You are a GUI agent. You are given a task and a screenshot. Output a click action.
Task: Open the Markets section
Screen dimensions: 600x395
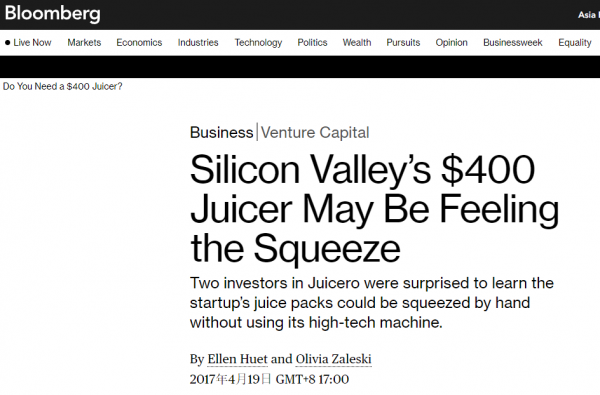[84, 42]
